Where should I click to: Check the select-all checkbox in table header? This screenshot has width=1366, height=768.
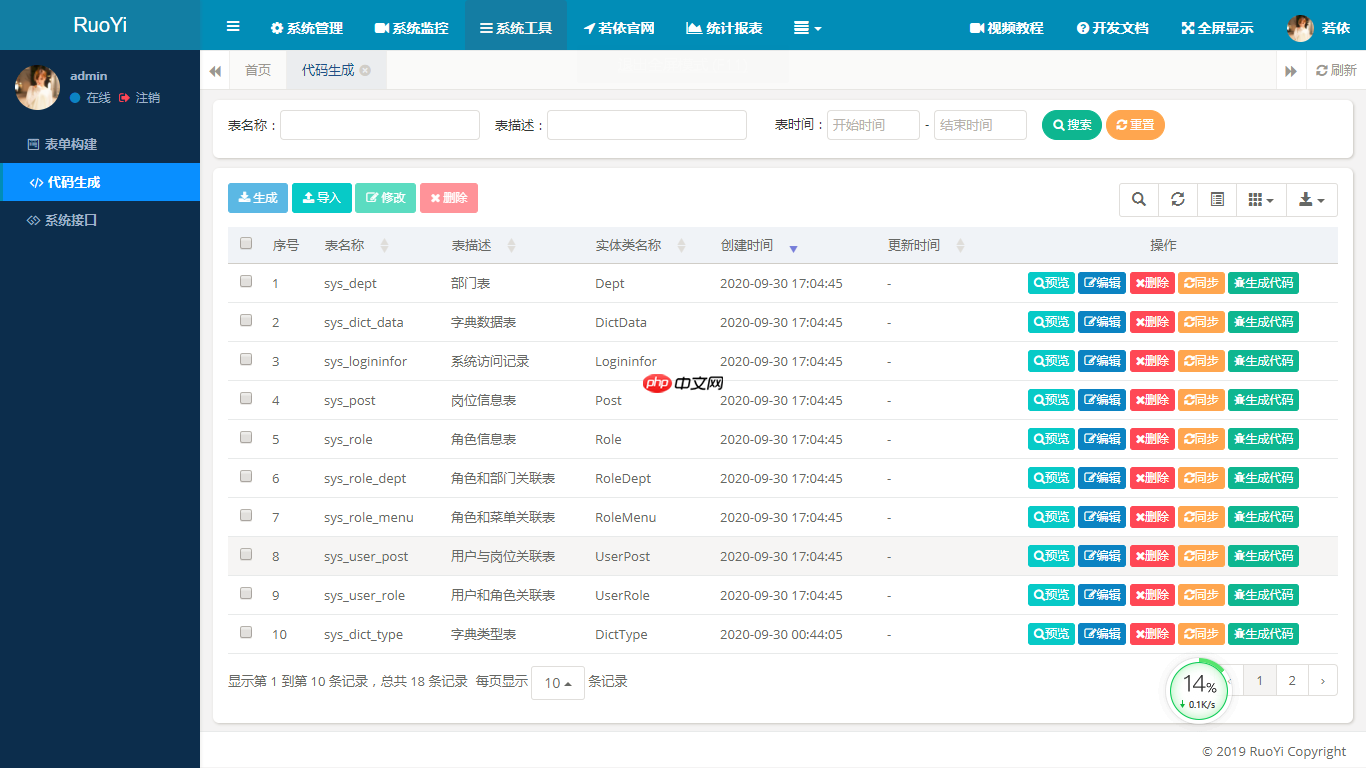click(x=245, y=243)
